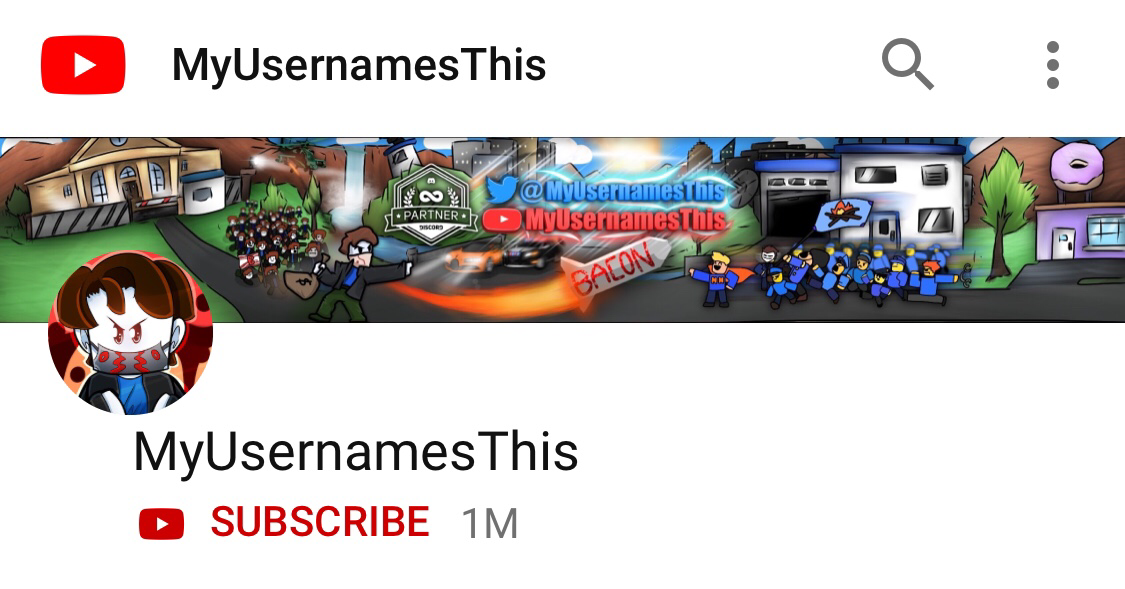Click the small YouTube icon beside SUBSCRIBE

coord(161,524)
